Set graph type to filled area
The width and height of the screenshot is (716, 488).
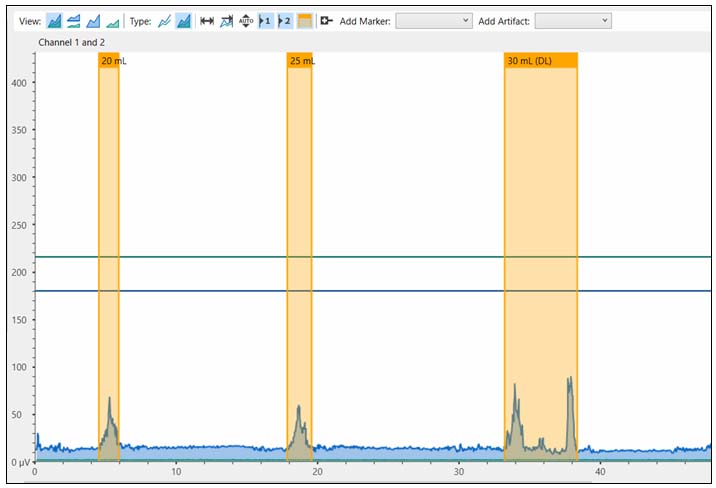[184, 21]
